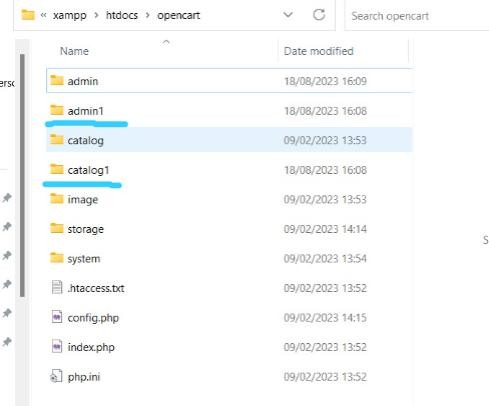
Task: Click the storage folder icon
Action: pyautogui.click(x=57, y=228)
